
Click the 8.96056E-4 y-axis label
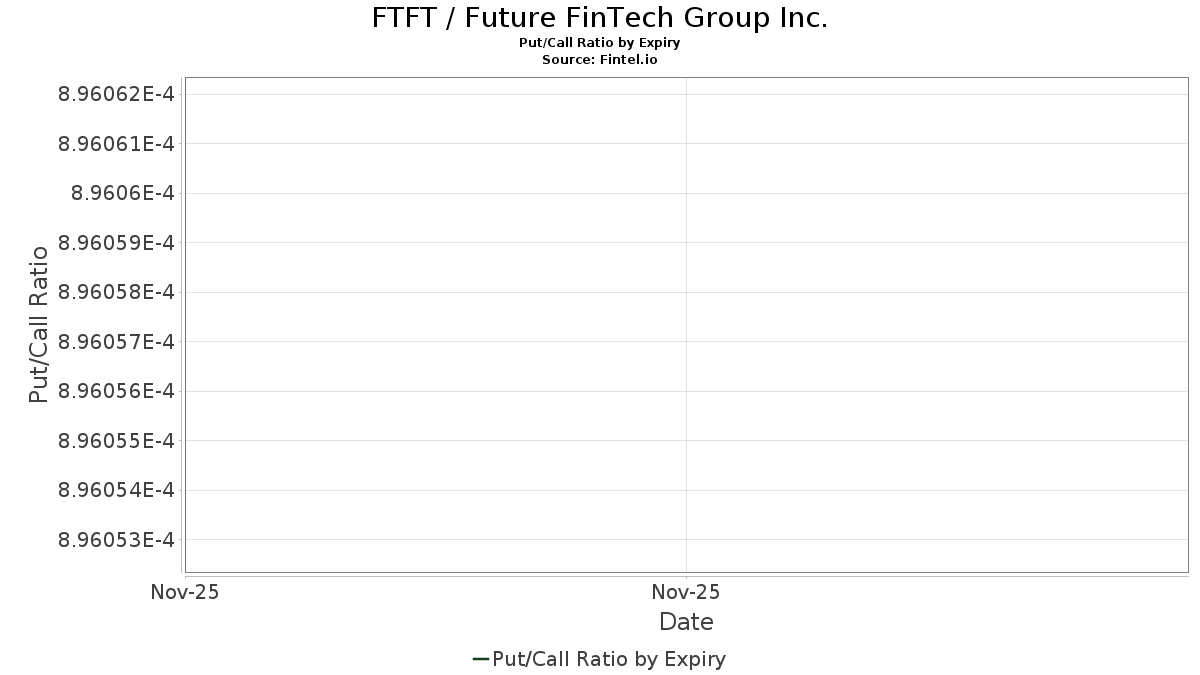(x=117, y=391)
